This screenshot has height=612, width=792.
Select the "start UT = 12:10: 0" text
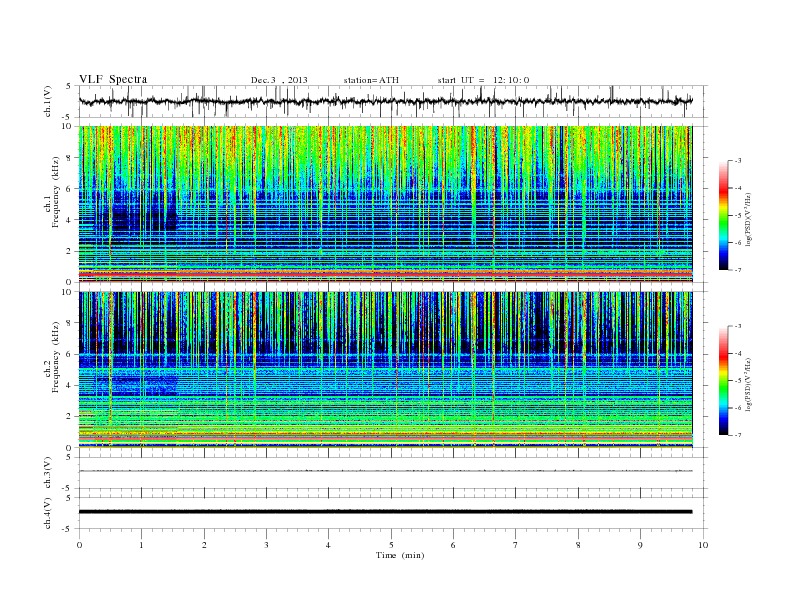[483, 80]
